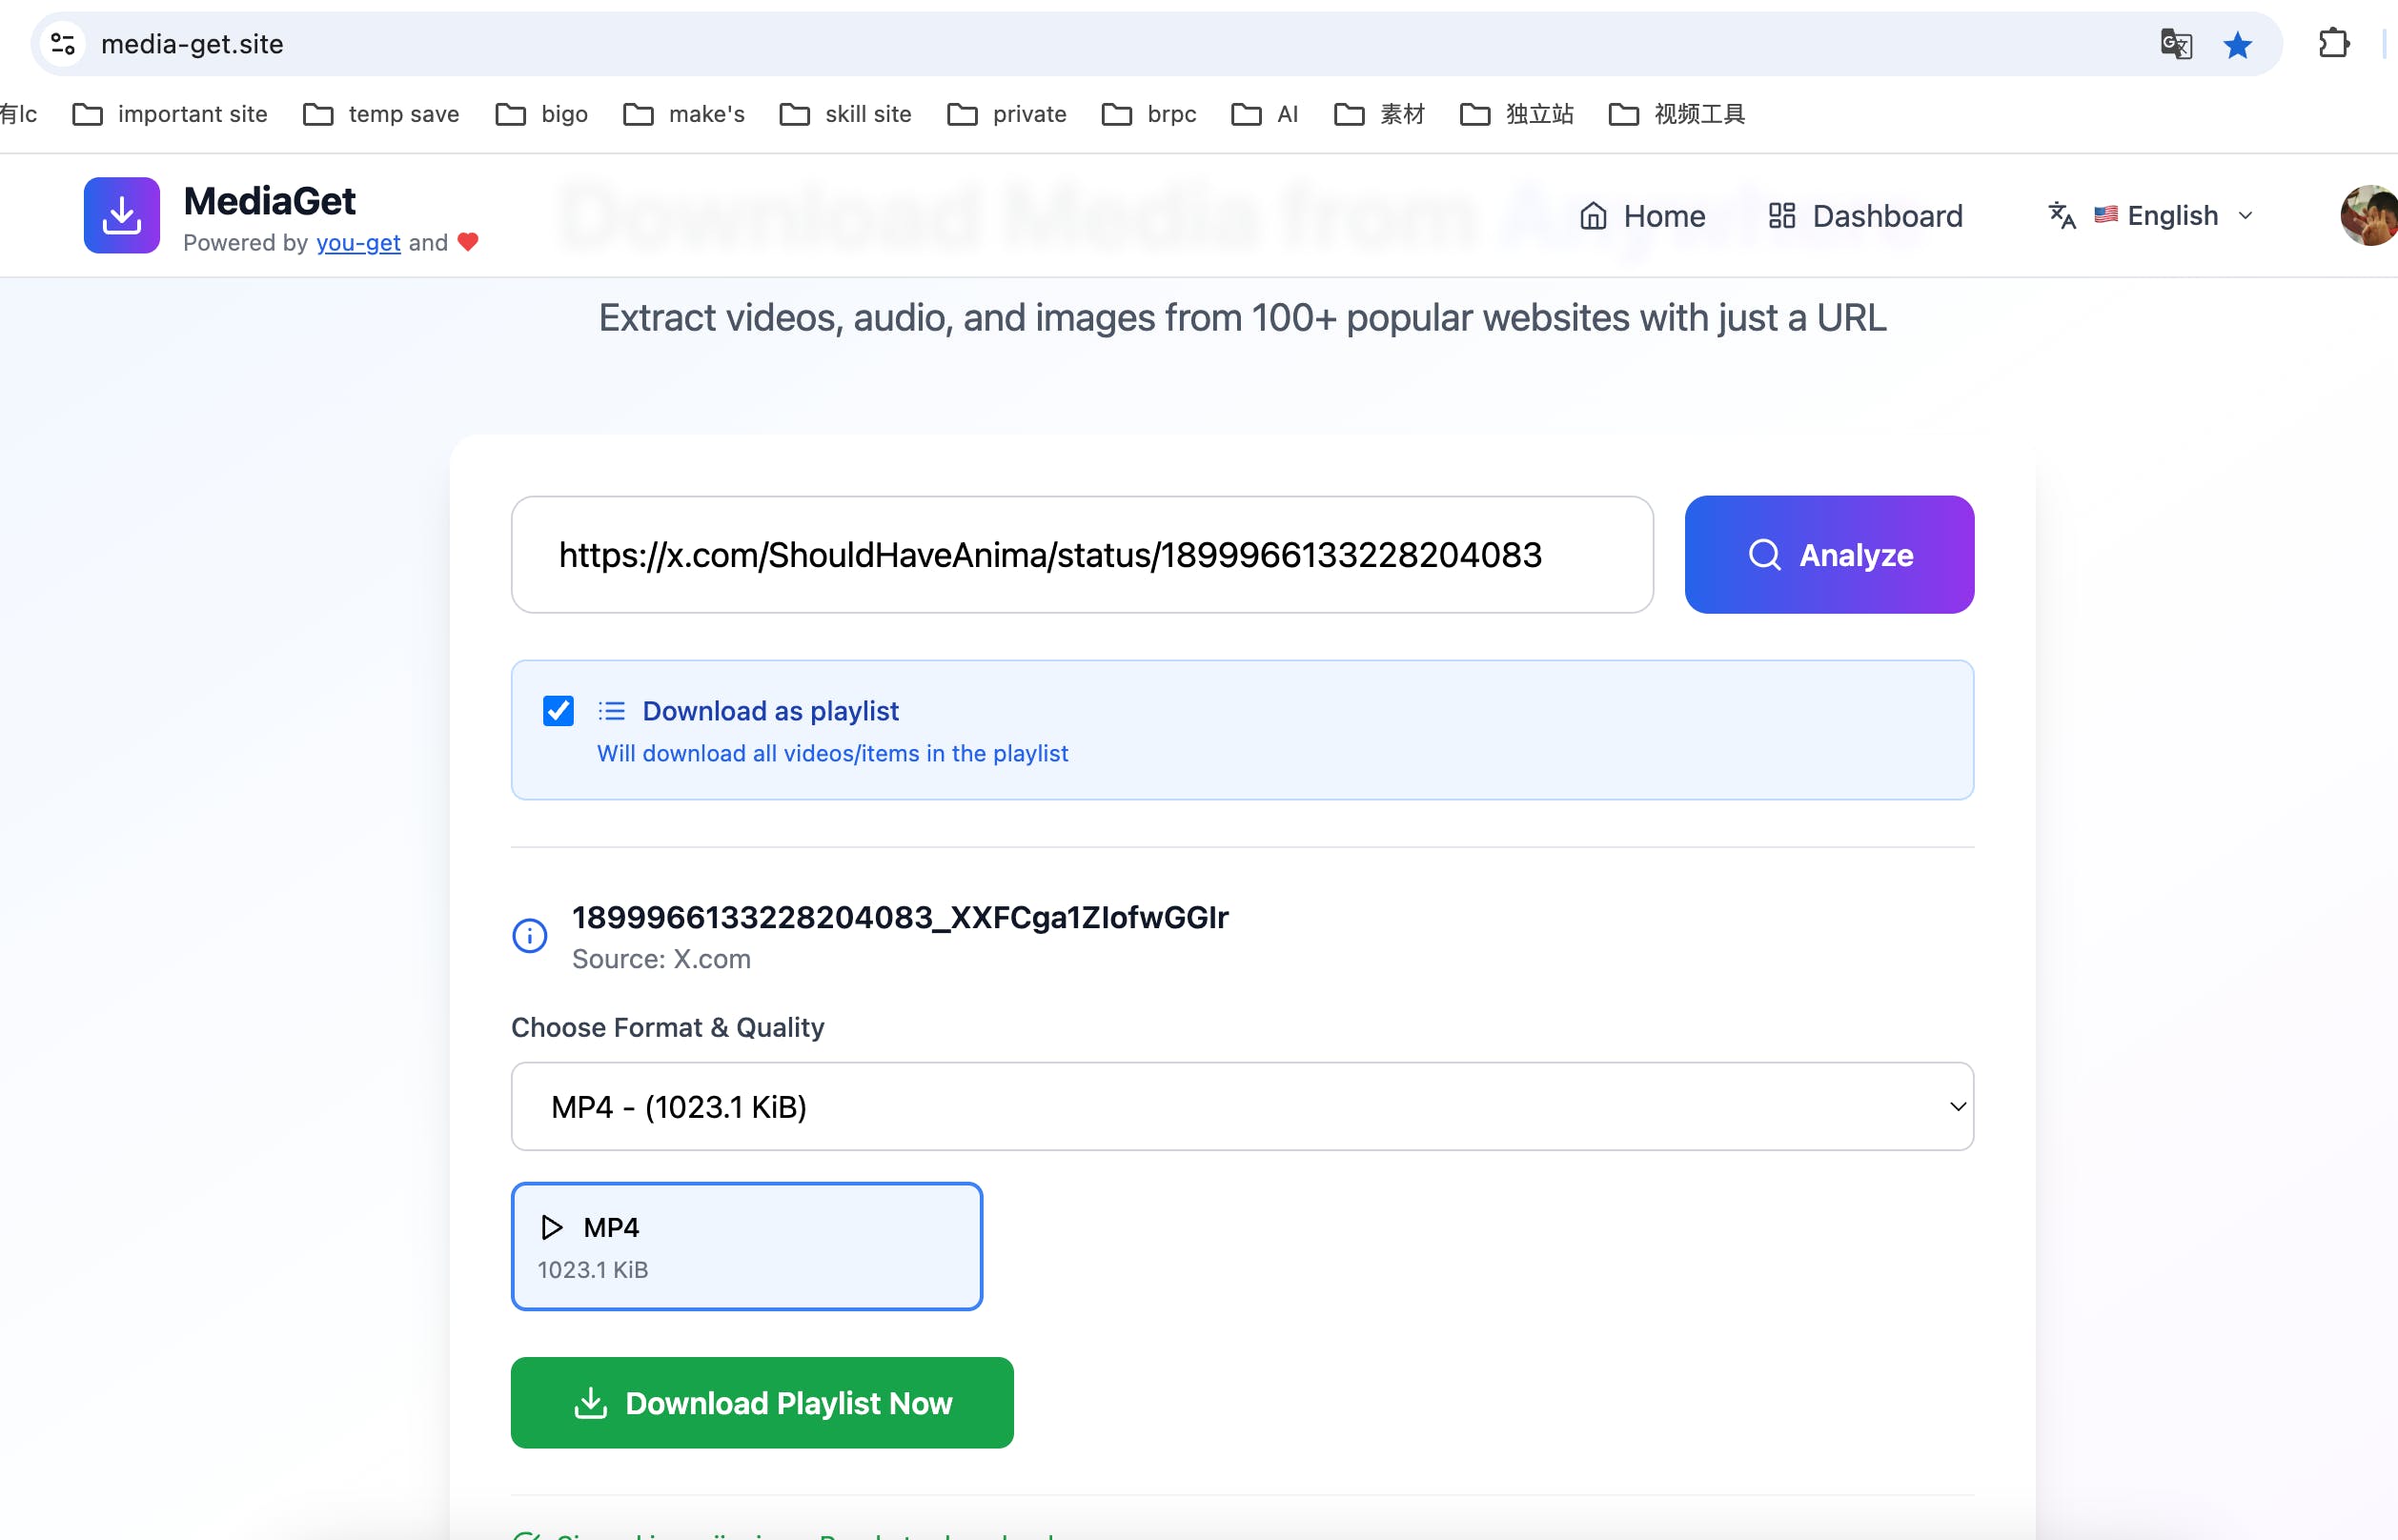Open the browser extensions puzzle icon
This screenshot has height=1540, width=2398.
tap(2333, 44)
